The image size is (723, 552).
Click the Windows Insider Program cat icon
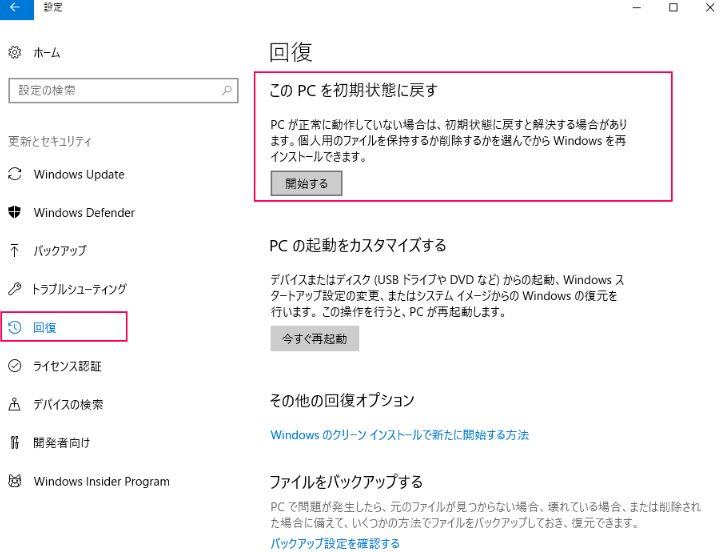15,481
